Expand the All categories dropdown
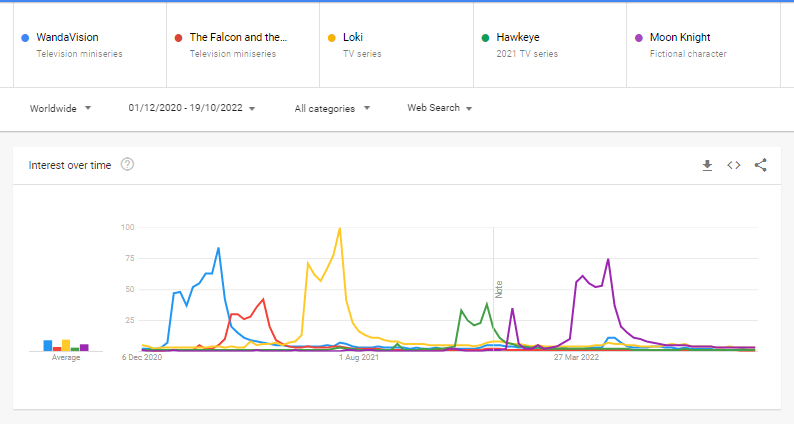This screenshot has height=424, width=794. [x=332, y=108]
